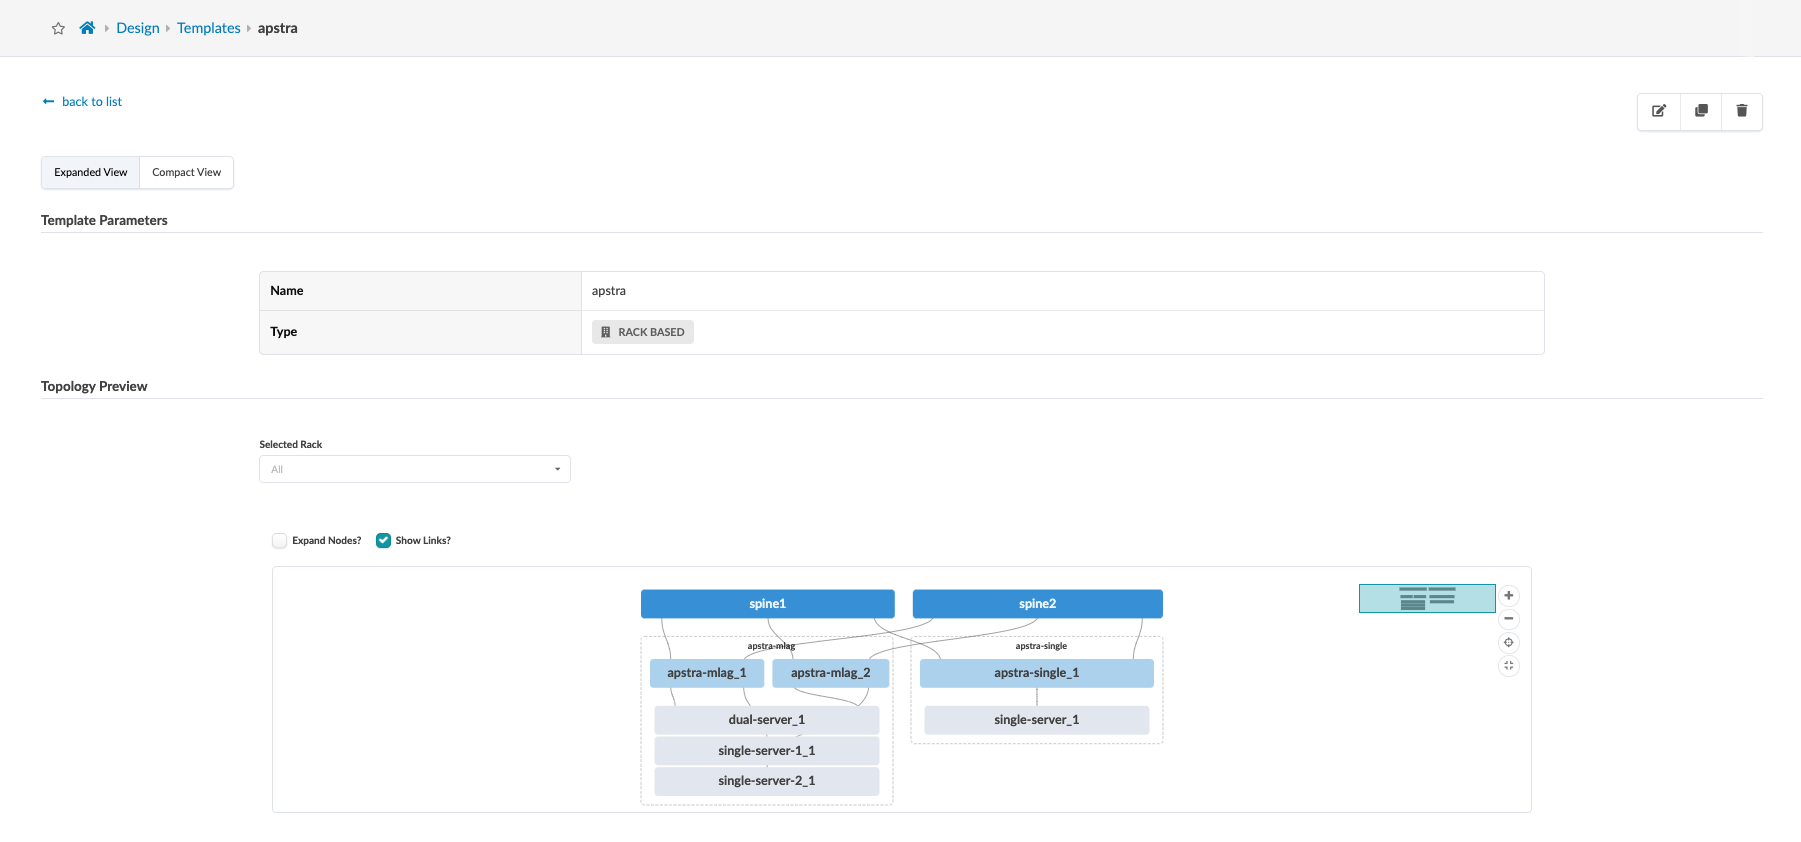
Task: Edit the template with pencil icon
Action: point(1659,111)
